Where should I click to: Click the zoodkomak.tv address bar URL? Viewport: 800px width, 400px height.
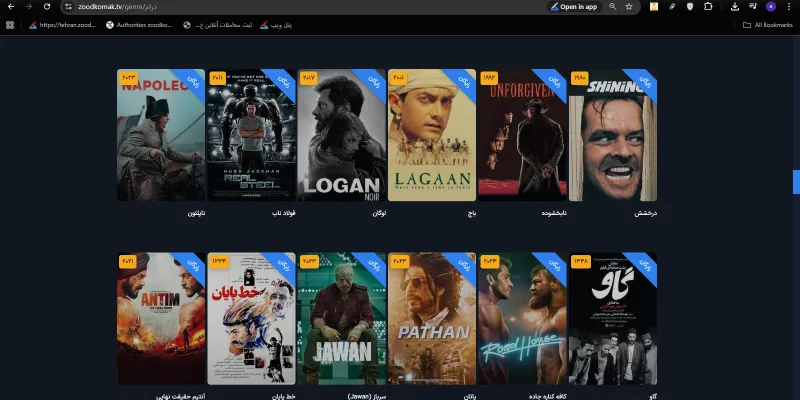click(117, 7)
